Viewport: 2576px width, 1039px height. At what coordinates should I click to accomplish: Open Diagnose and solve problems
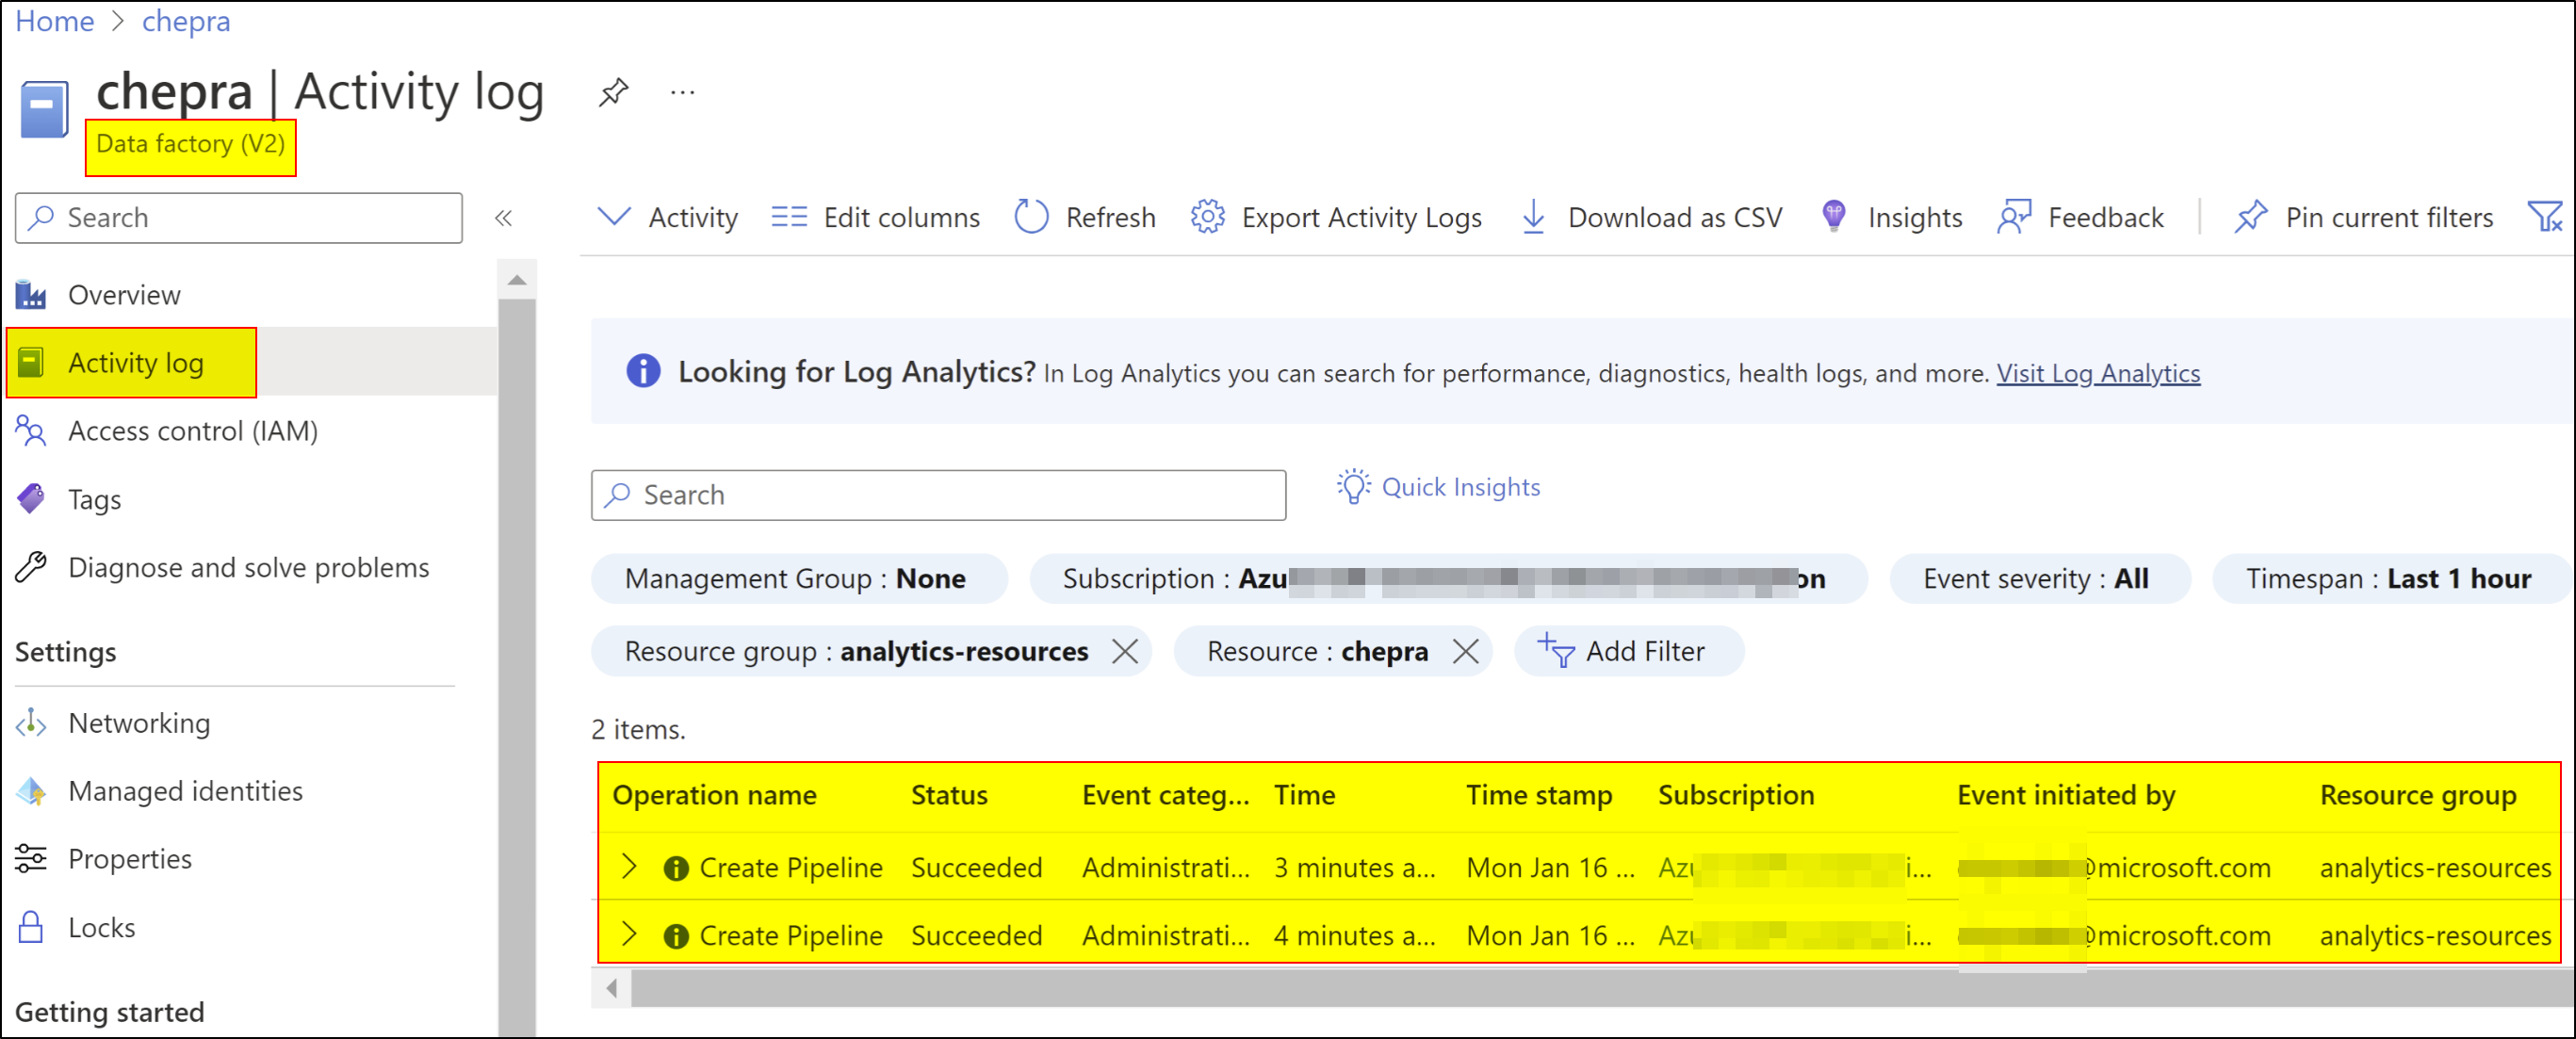222,567
